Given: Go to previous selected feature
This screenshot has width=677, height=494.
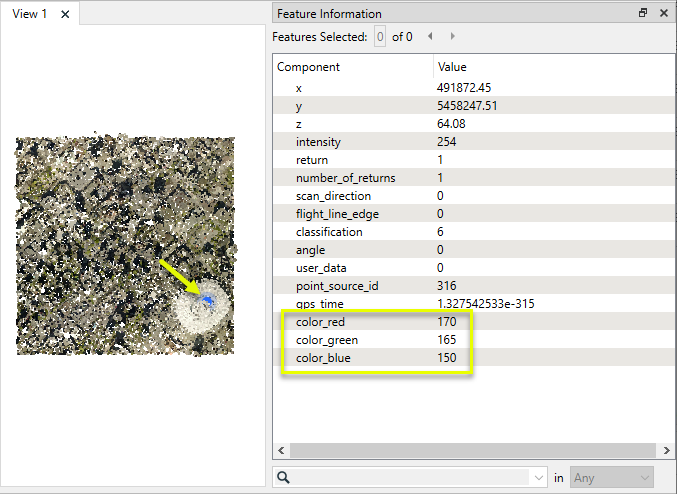Looking at the screenshot, I should click(x=431, y=37).
